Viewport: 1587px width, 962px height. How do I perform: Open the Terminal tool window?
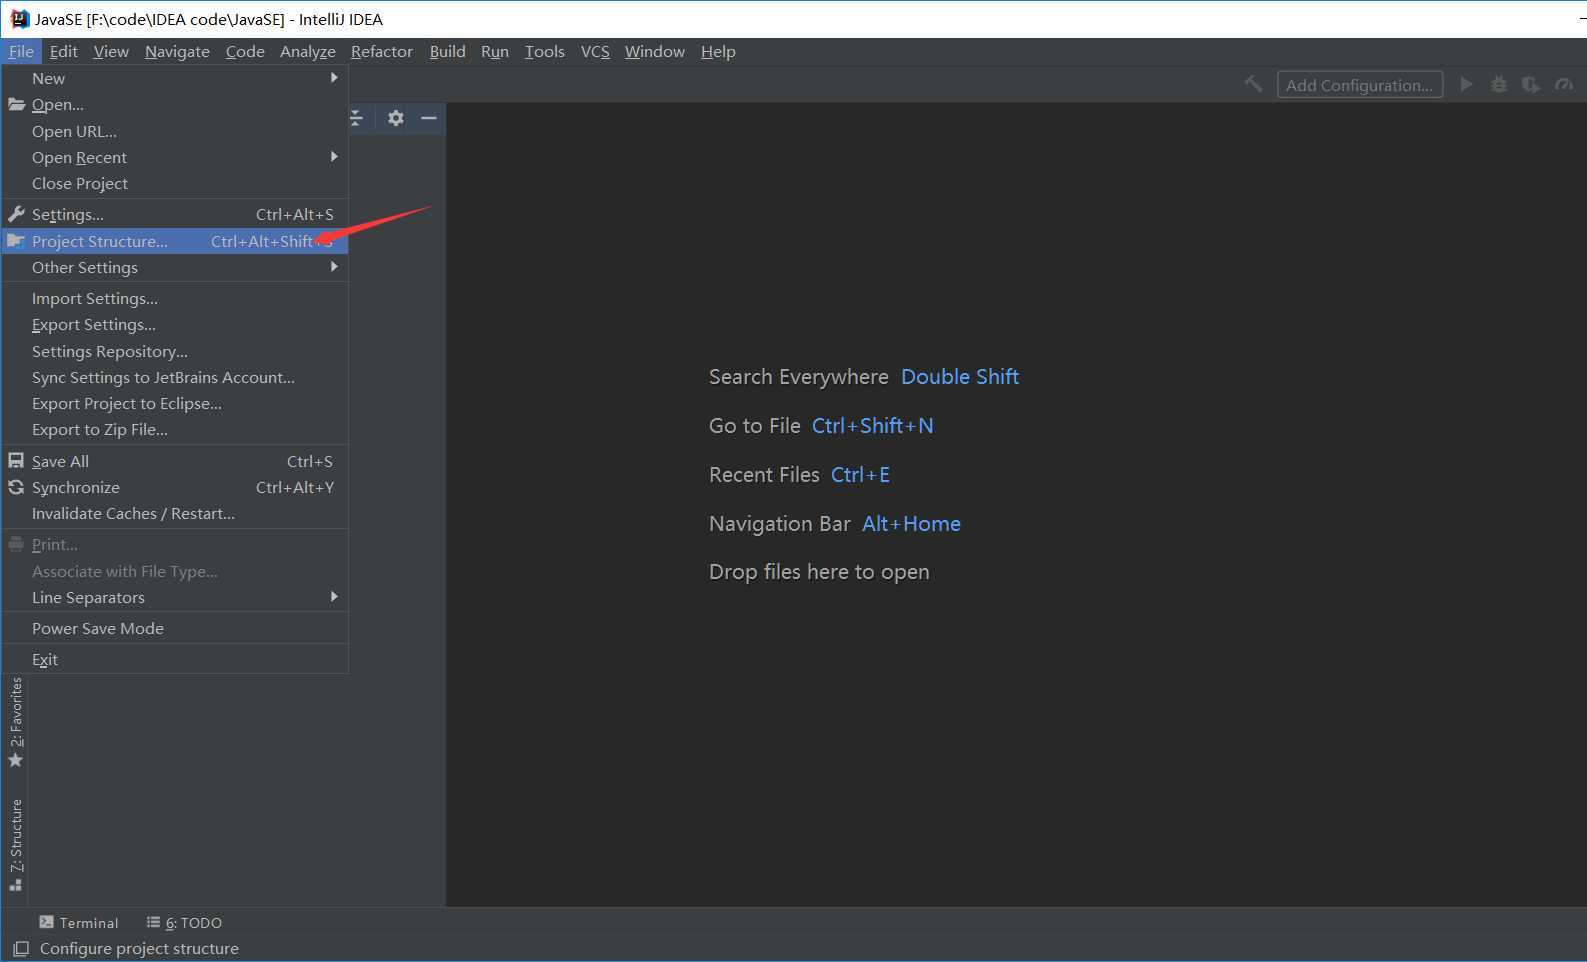[x=79, y=922]
